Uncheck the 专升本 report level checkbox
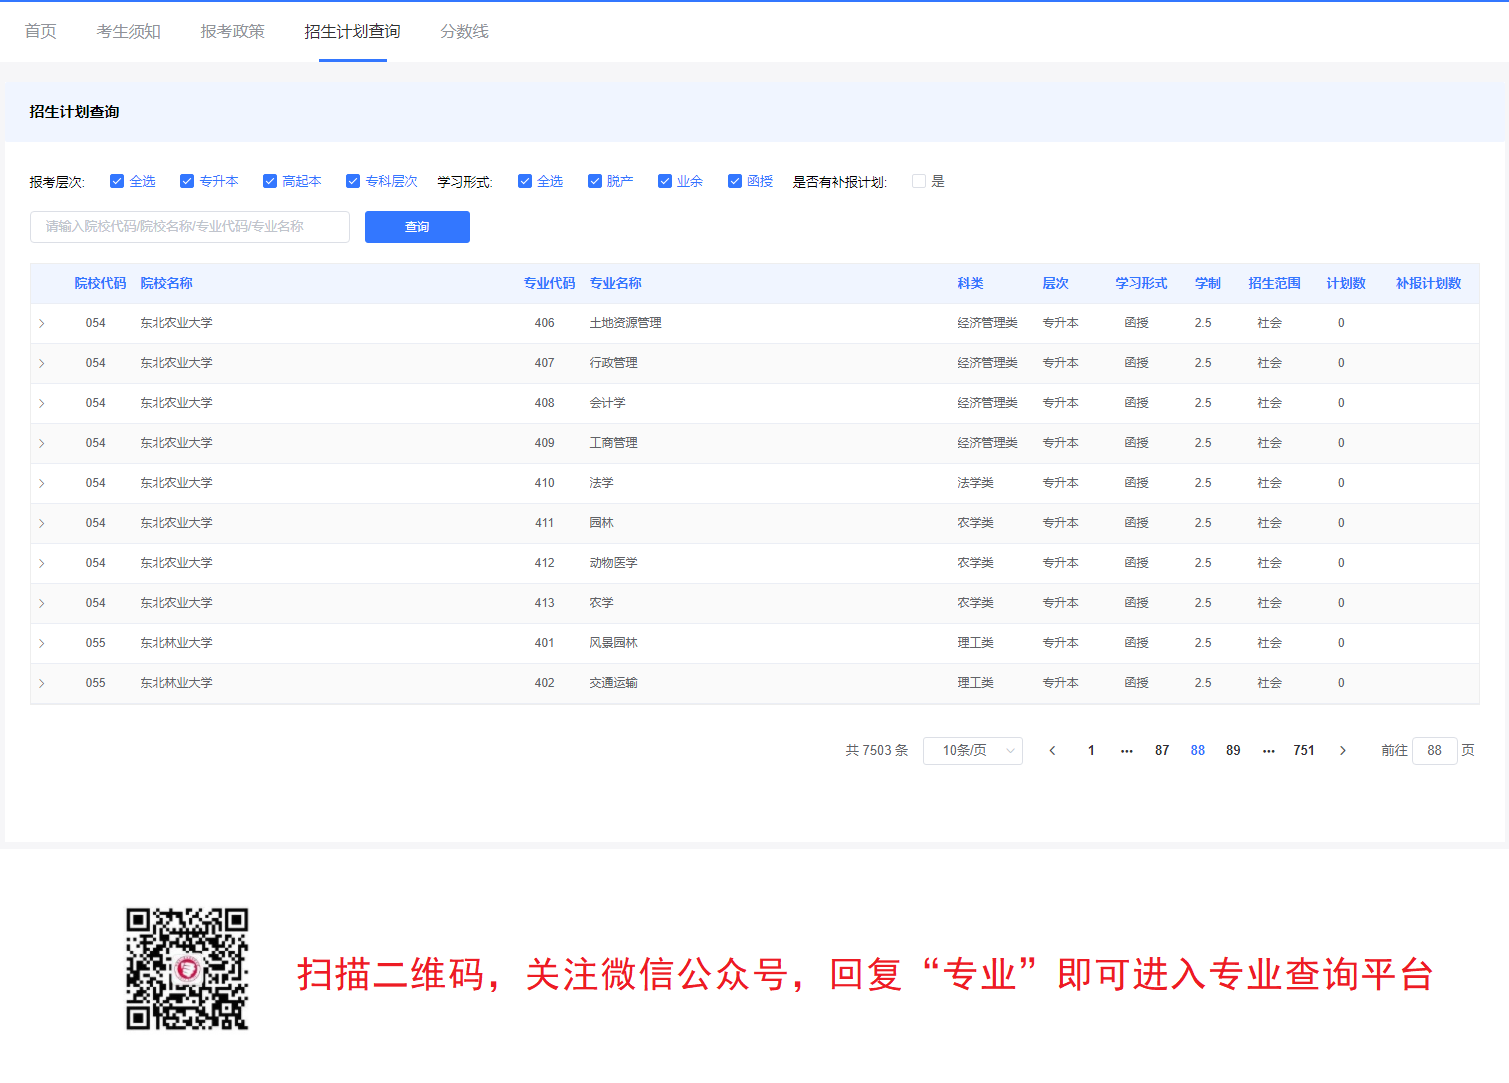Screen dimensions: 1509x1083 pos(187,181)
